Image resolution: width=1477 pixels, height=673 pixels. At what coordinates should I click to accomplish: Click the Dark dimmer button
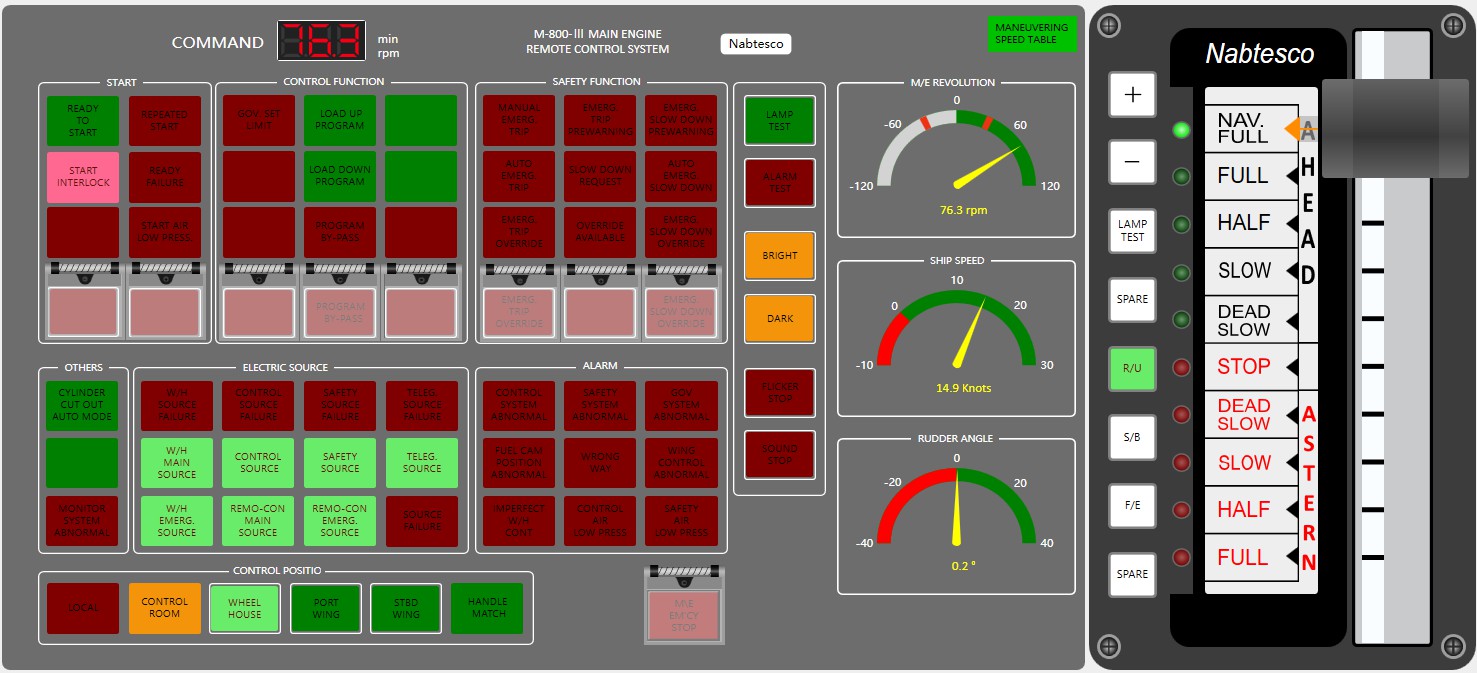[x=779, y=318]
